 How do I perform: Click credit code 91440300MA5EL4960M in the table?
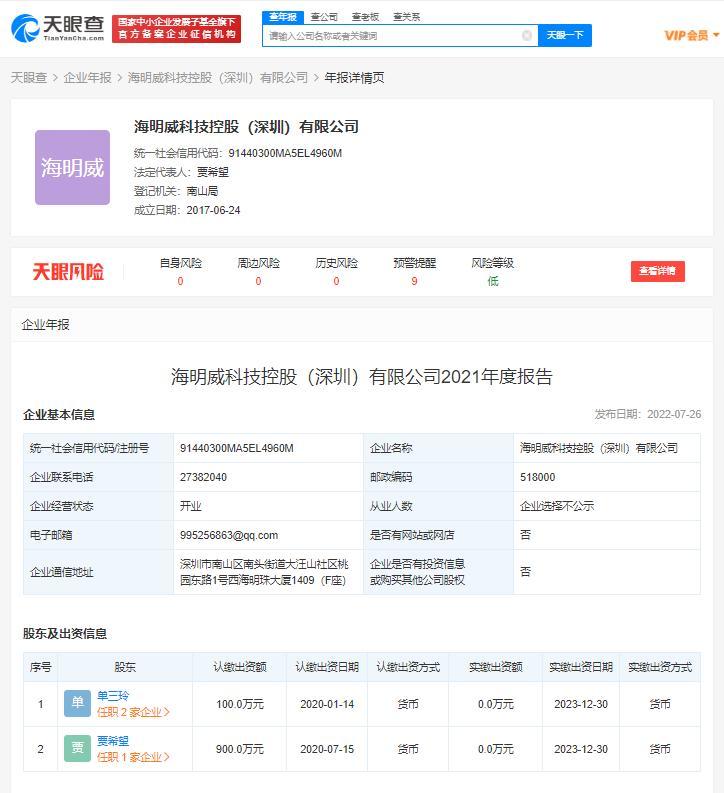[x=237, y=448]
